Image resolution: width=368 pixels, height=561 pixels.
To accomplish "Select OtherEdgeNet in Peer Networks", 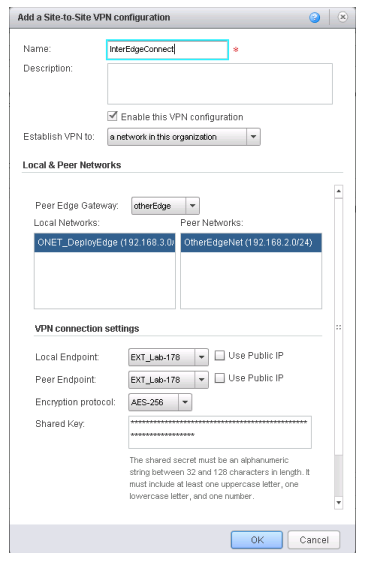I will click(251, 243).
